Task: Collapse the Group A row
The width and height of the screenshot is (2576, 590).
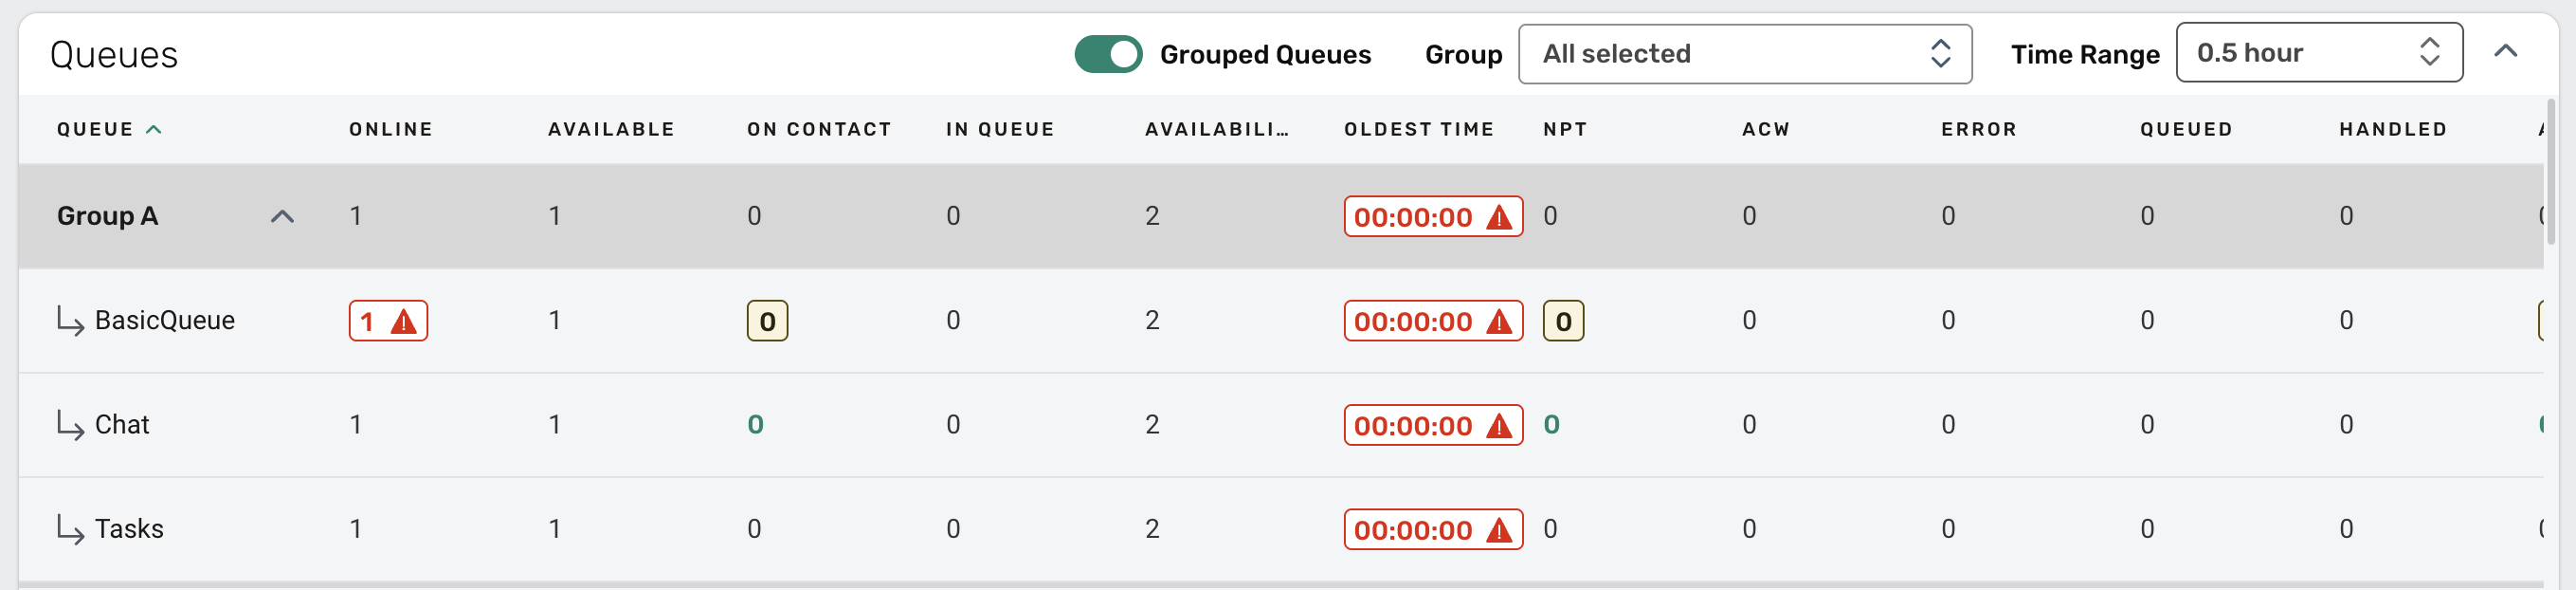Action: (x=282, y=216)
